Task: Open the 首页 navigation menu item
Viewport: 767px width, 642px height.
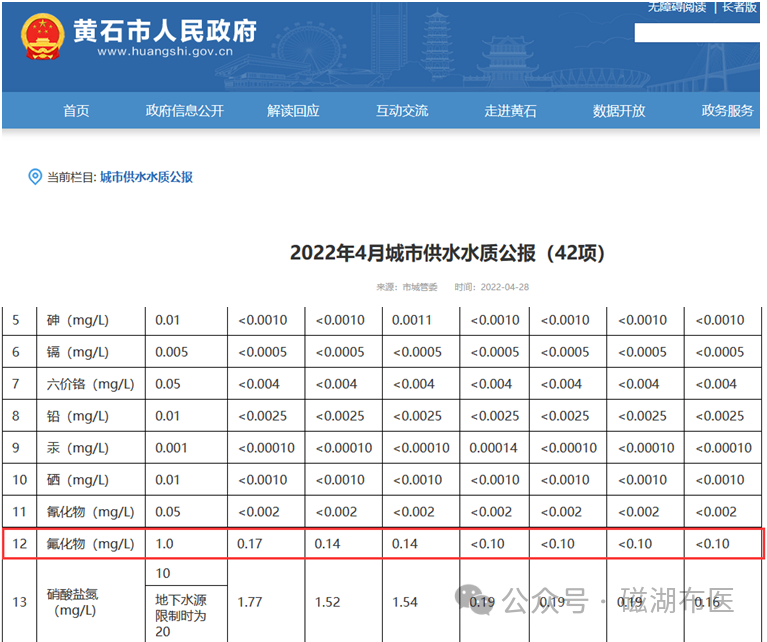Action: 76,111
